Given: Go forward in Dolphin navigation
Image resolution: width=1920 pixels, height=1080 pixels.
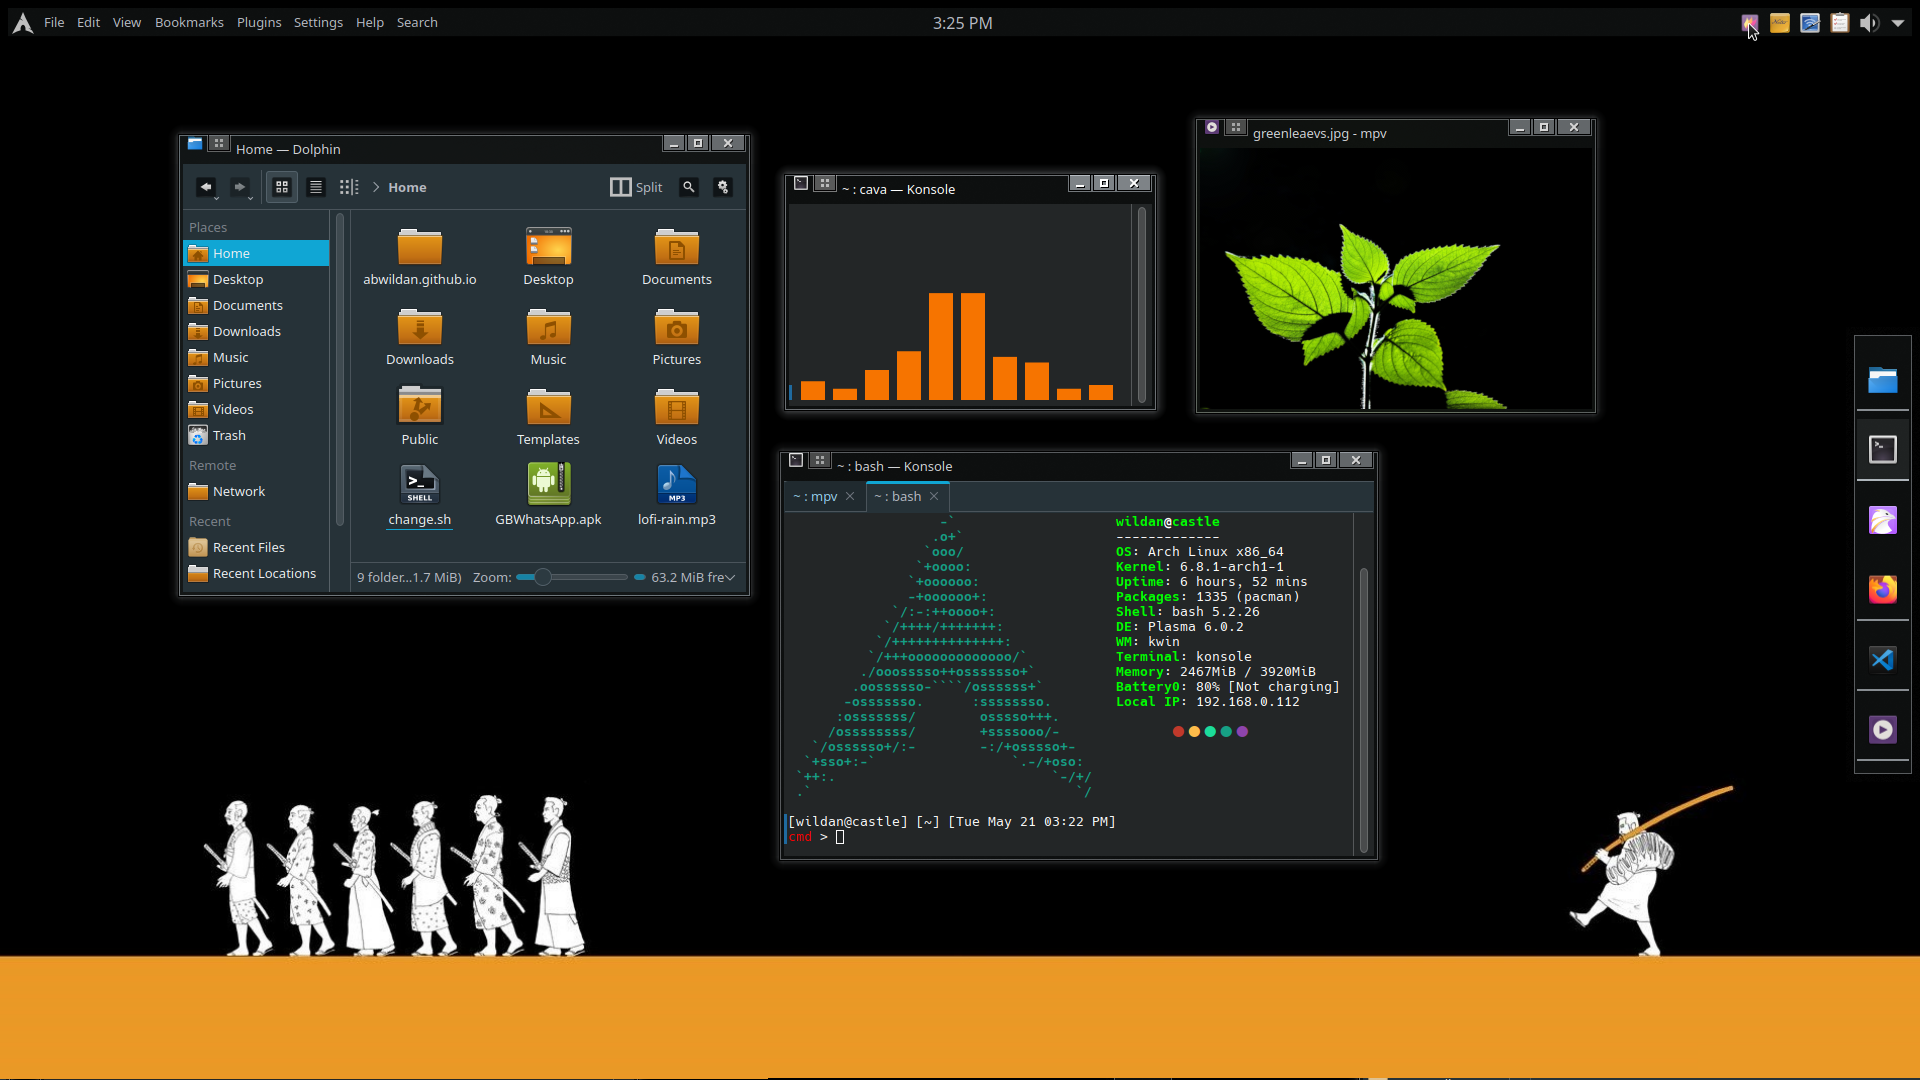Looking at the screenshot, I should point(239,187).
